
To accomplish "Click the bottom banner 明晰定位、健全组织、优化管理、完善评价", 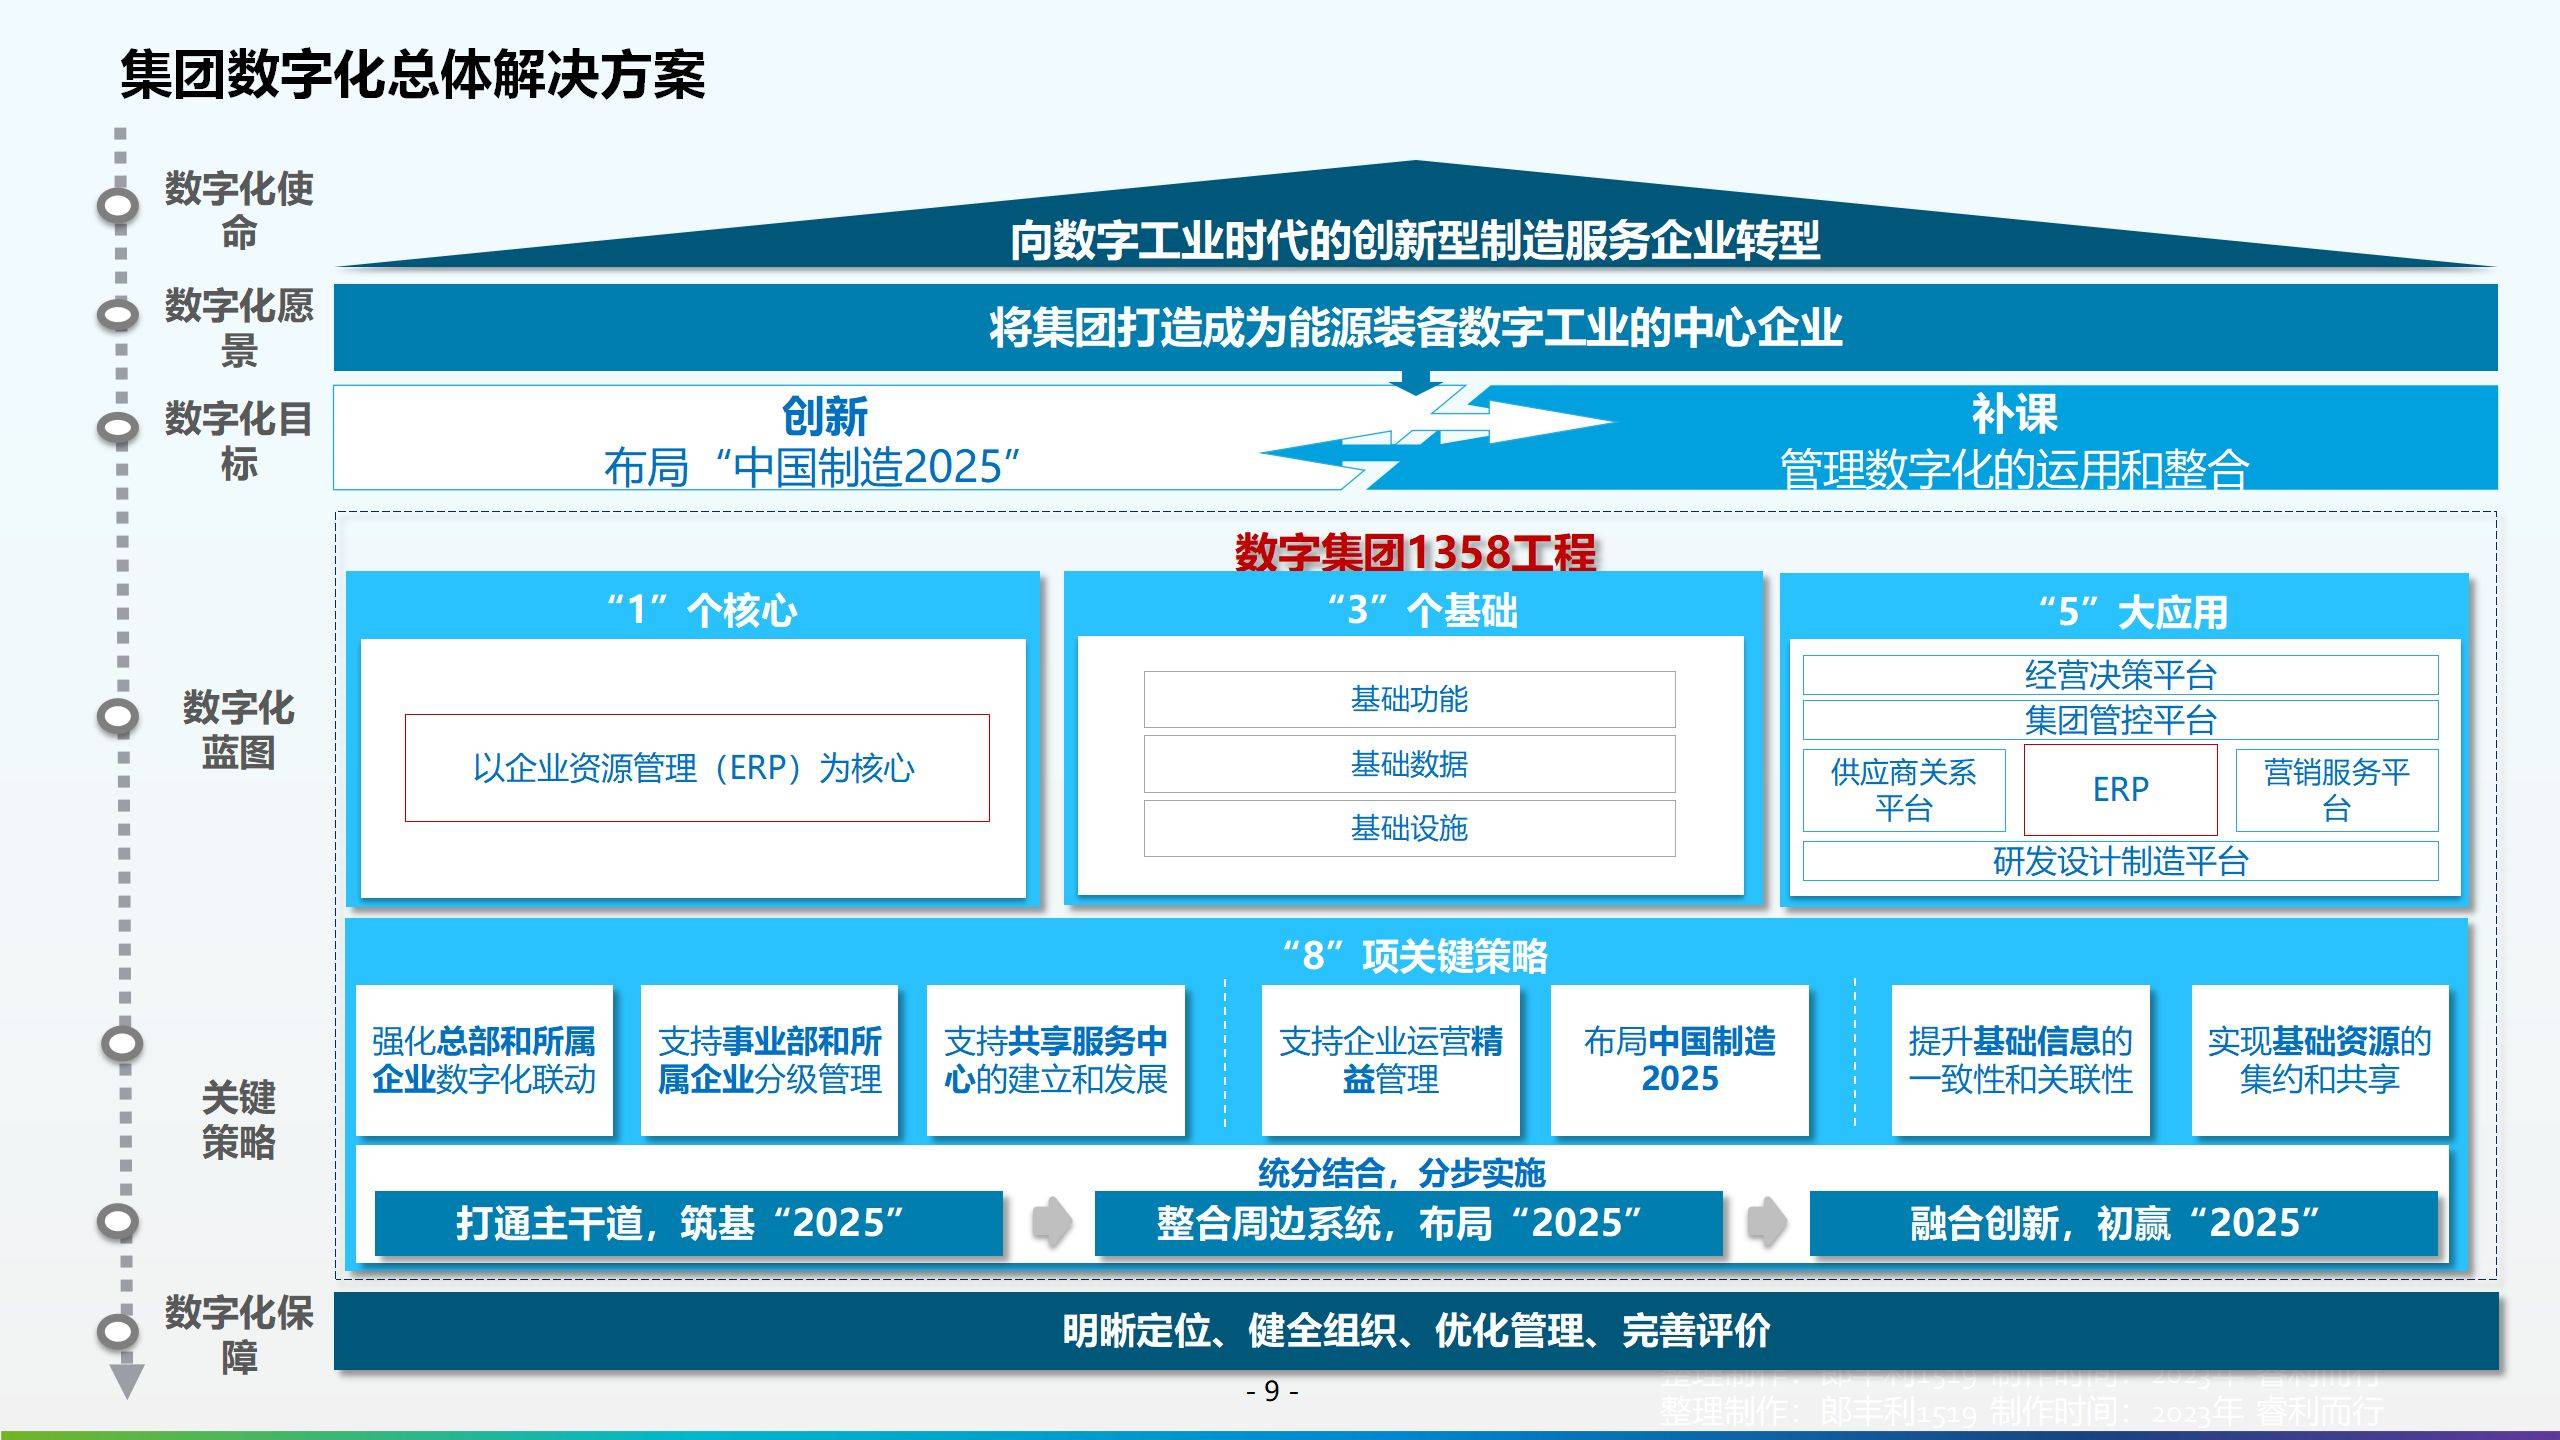I will click(1415, 1331).
